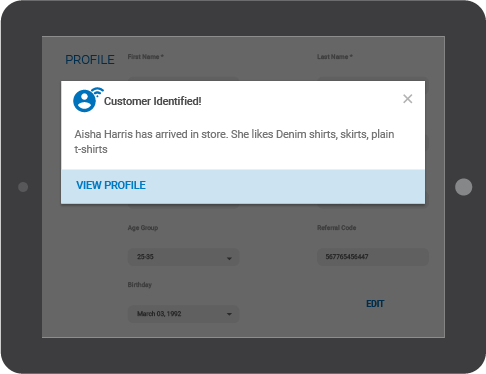Click the PROFILE heading
Viewport: 486px width, 374px height.
click(90, 60)
